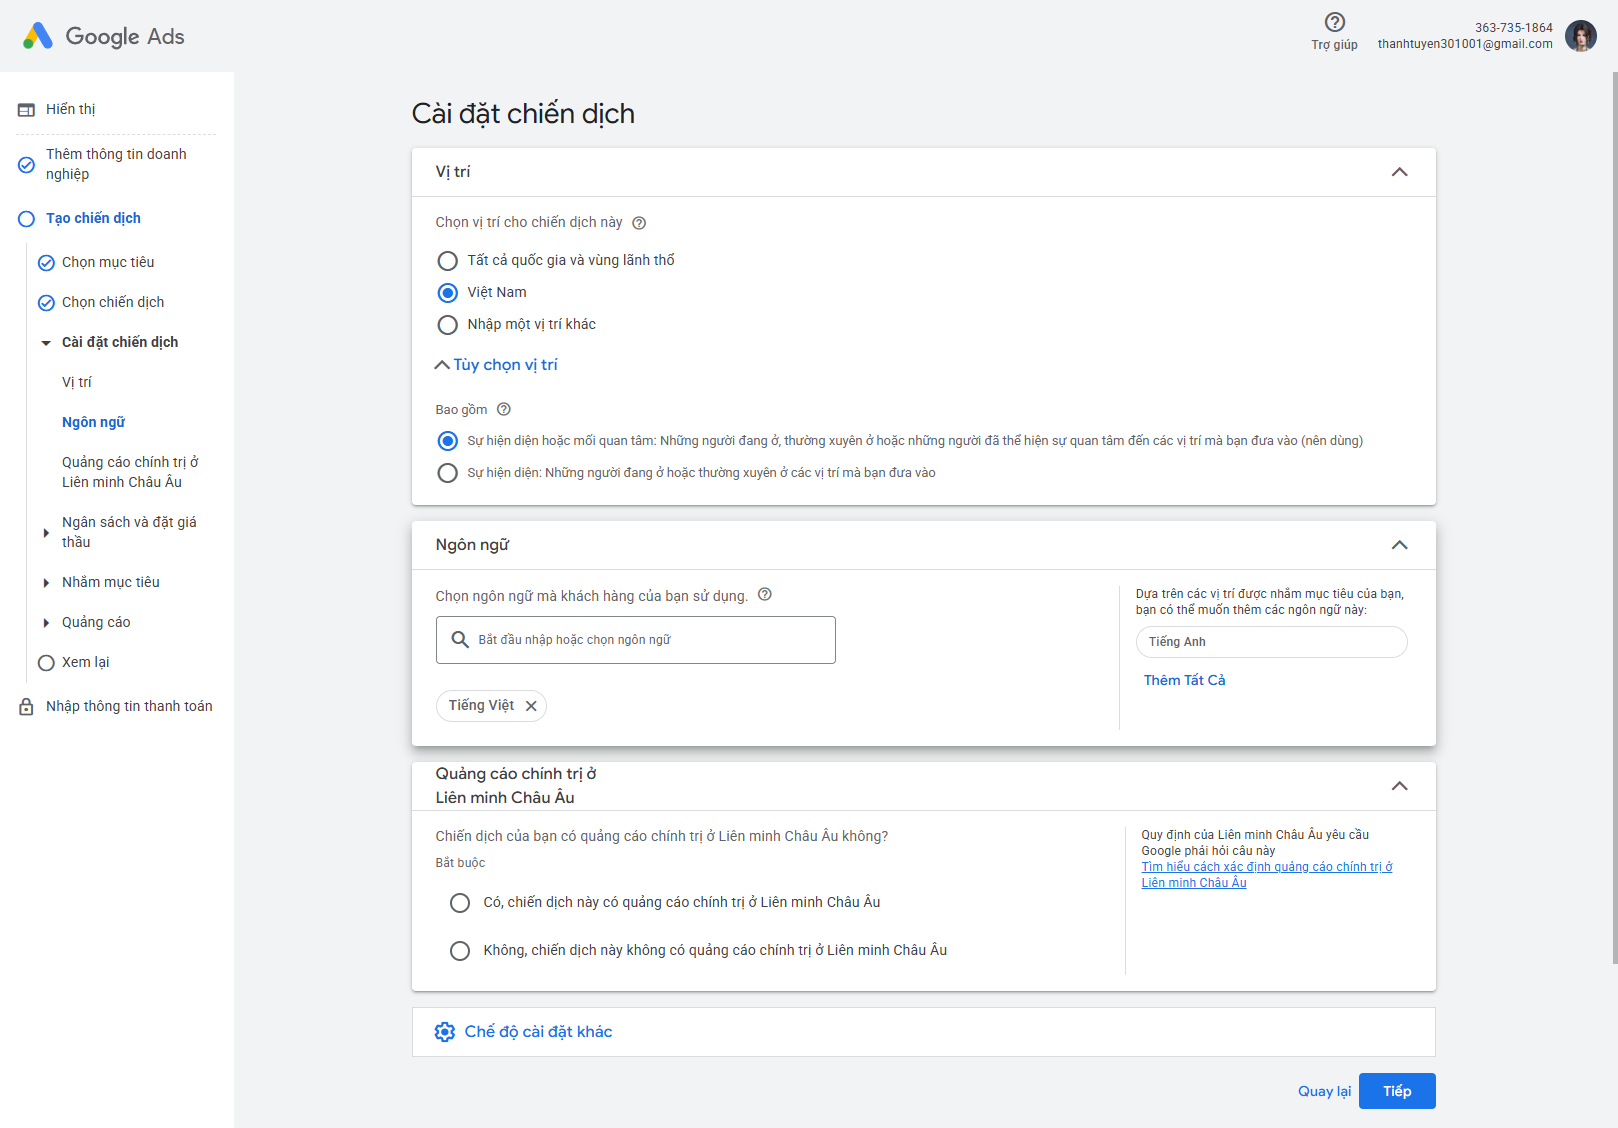Click the circle icon beside Xem lại
This screenshot has height=1128, width=1618.
46,663
